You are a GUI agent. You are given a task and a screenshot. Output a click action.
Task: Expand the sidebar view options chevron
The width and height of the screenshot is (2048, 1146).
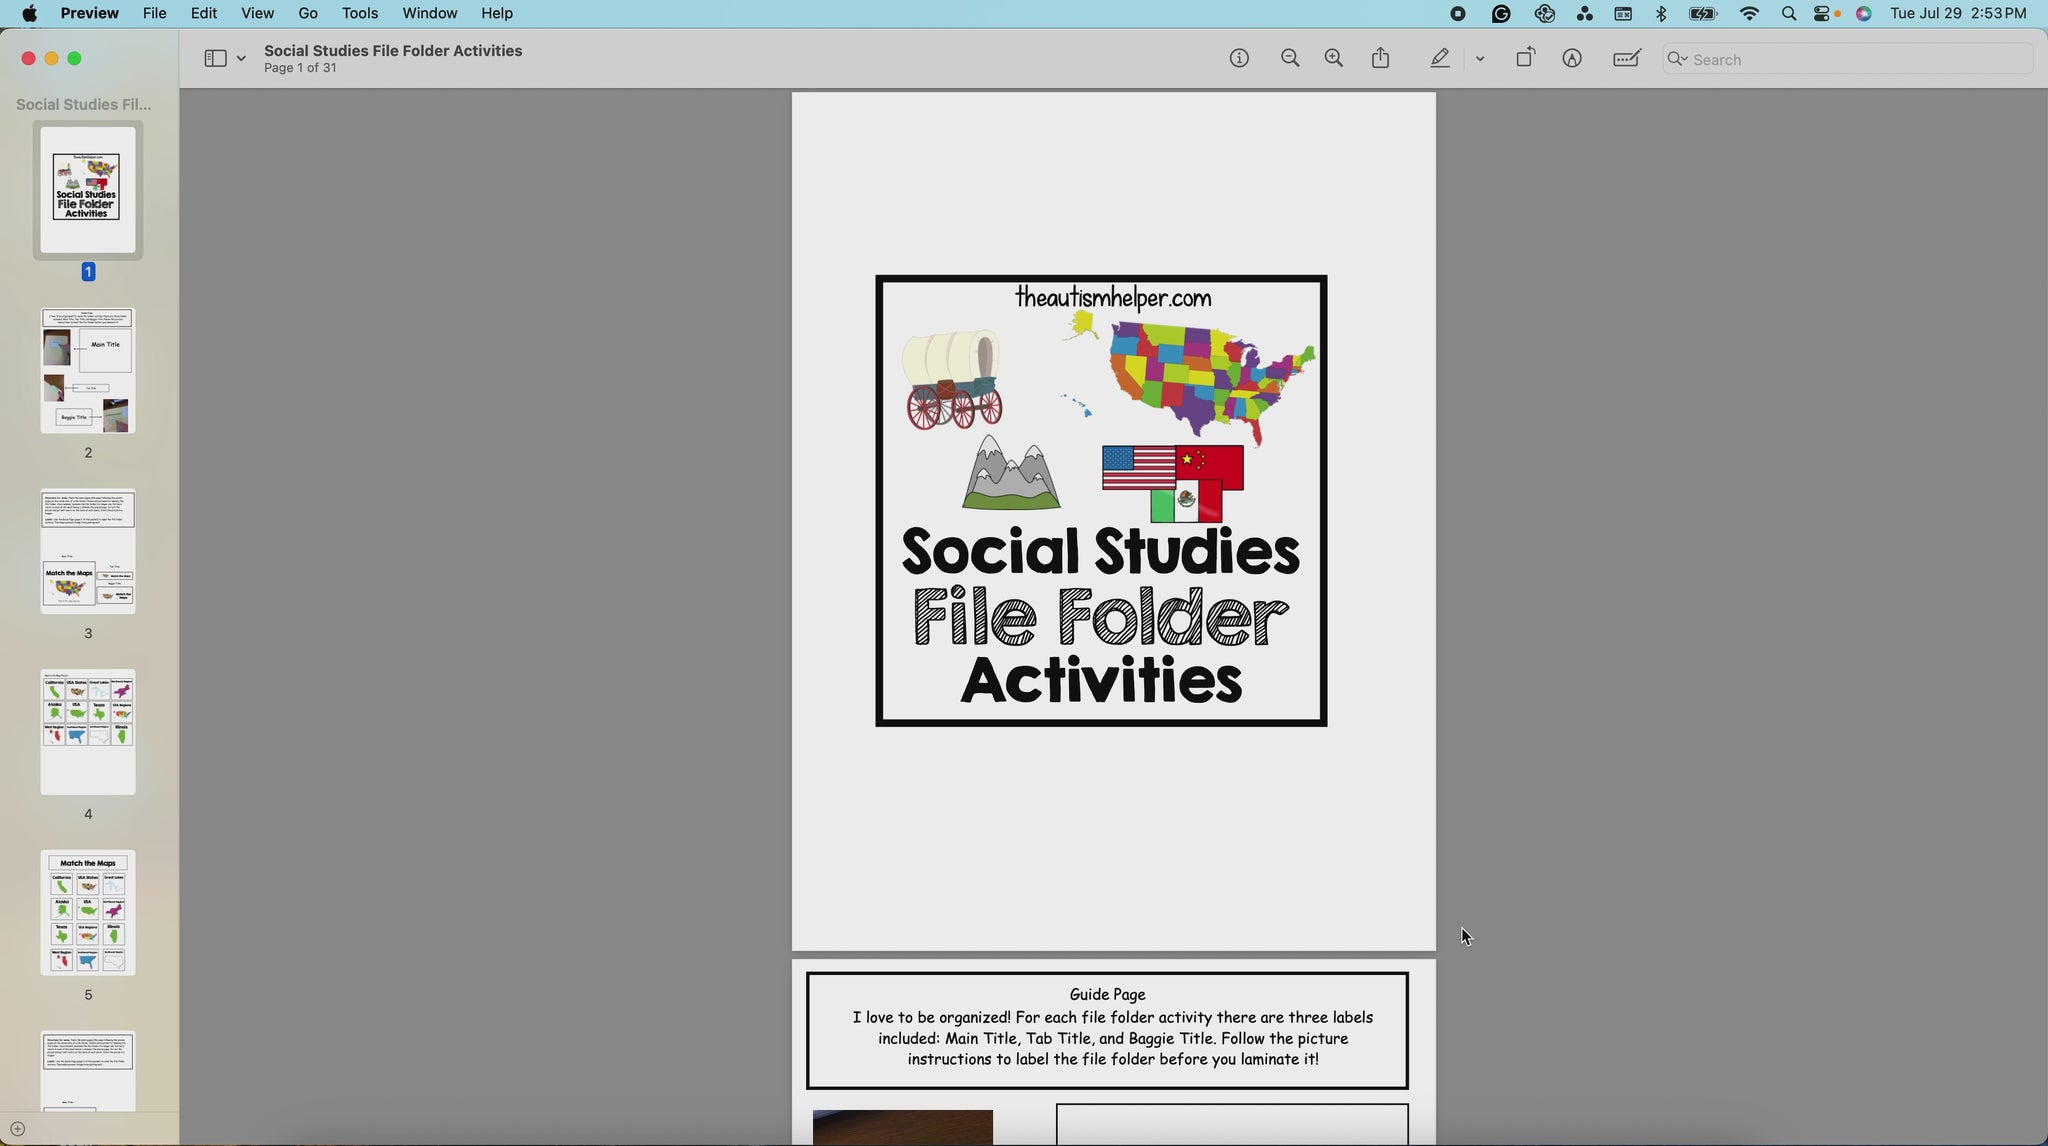(x=241, y=59)
